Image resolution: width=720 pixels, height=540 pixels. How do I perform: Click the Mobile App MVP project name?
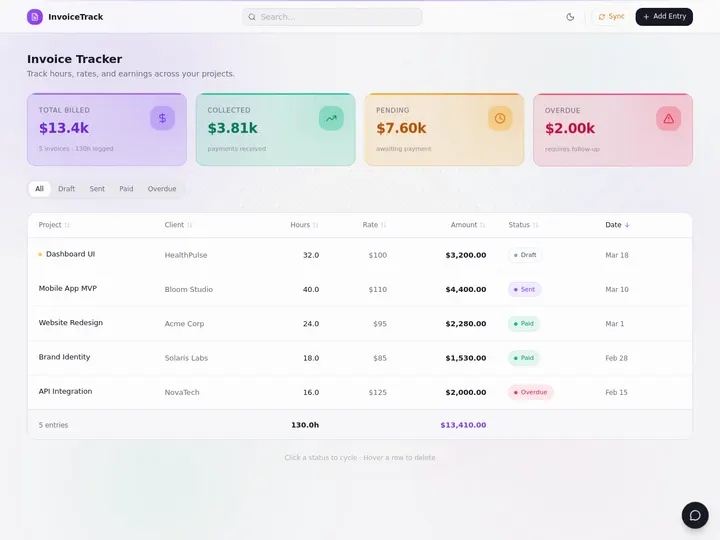pos(68,288)
